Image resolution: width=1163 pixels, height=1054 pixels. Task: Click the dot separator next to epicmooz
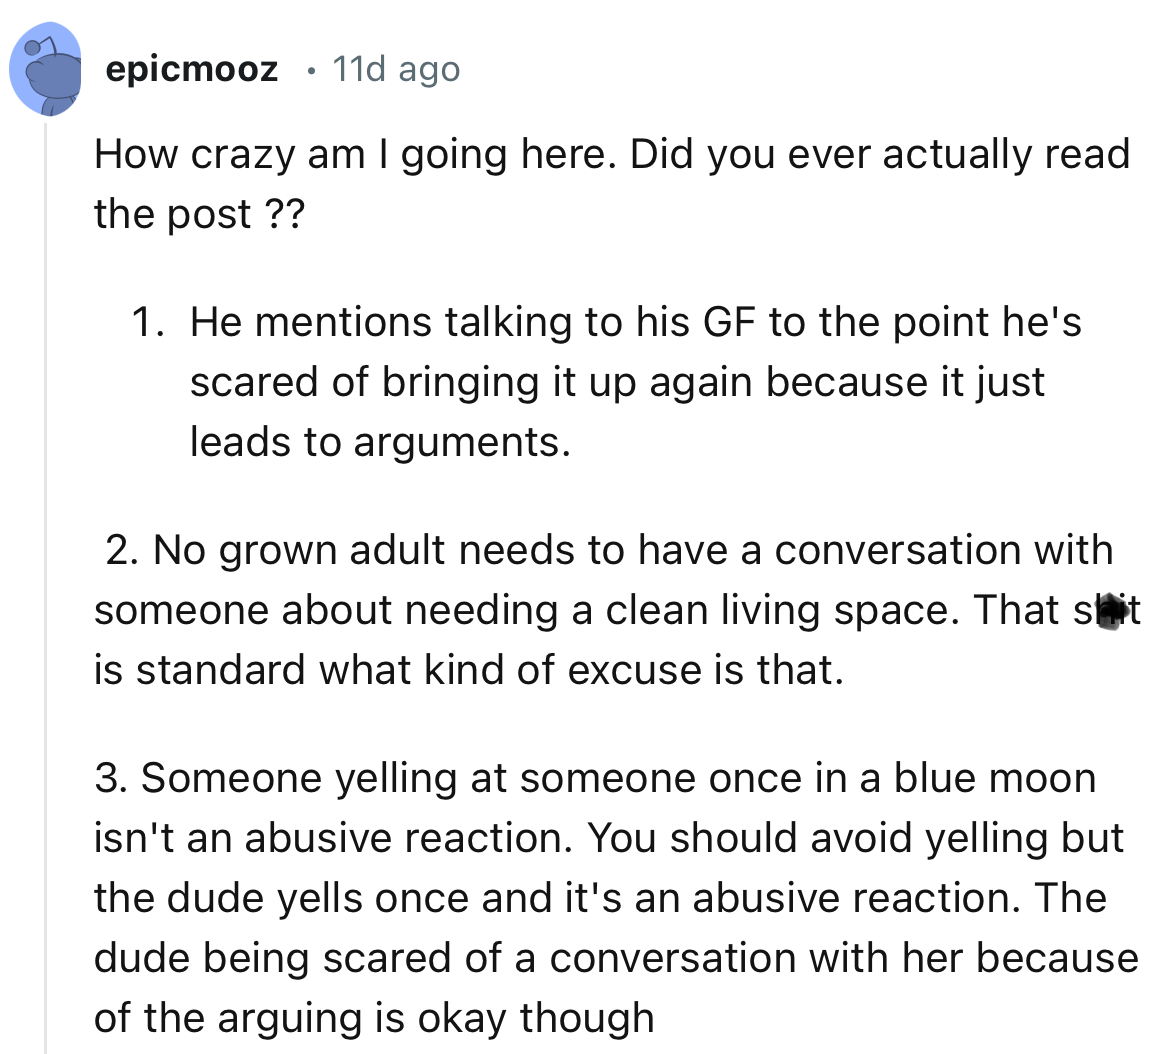[x=309, y=70]
